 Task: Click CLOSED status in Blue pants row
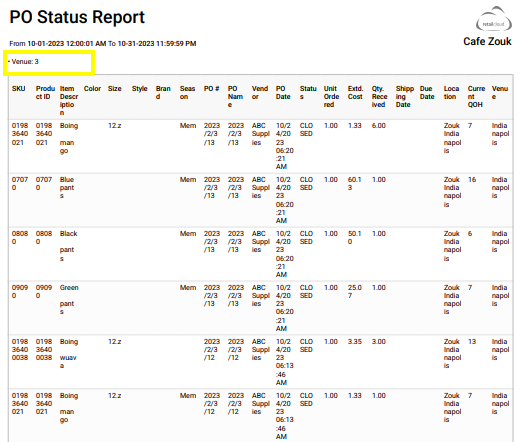point(306,184)
